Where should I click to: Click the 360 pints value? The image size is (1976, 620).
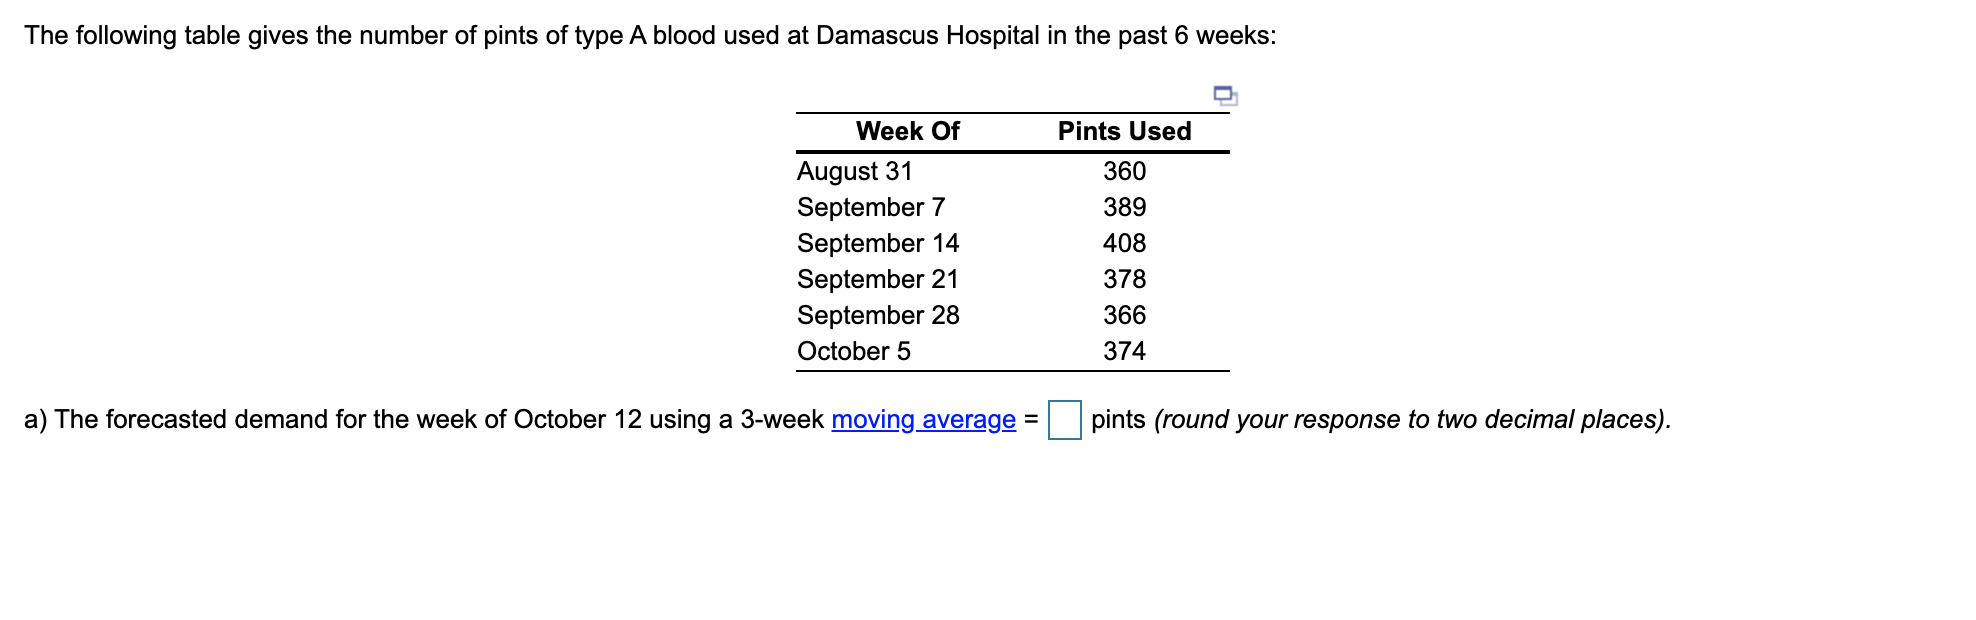tap(1124, 171)
